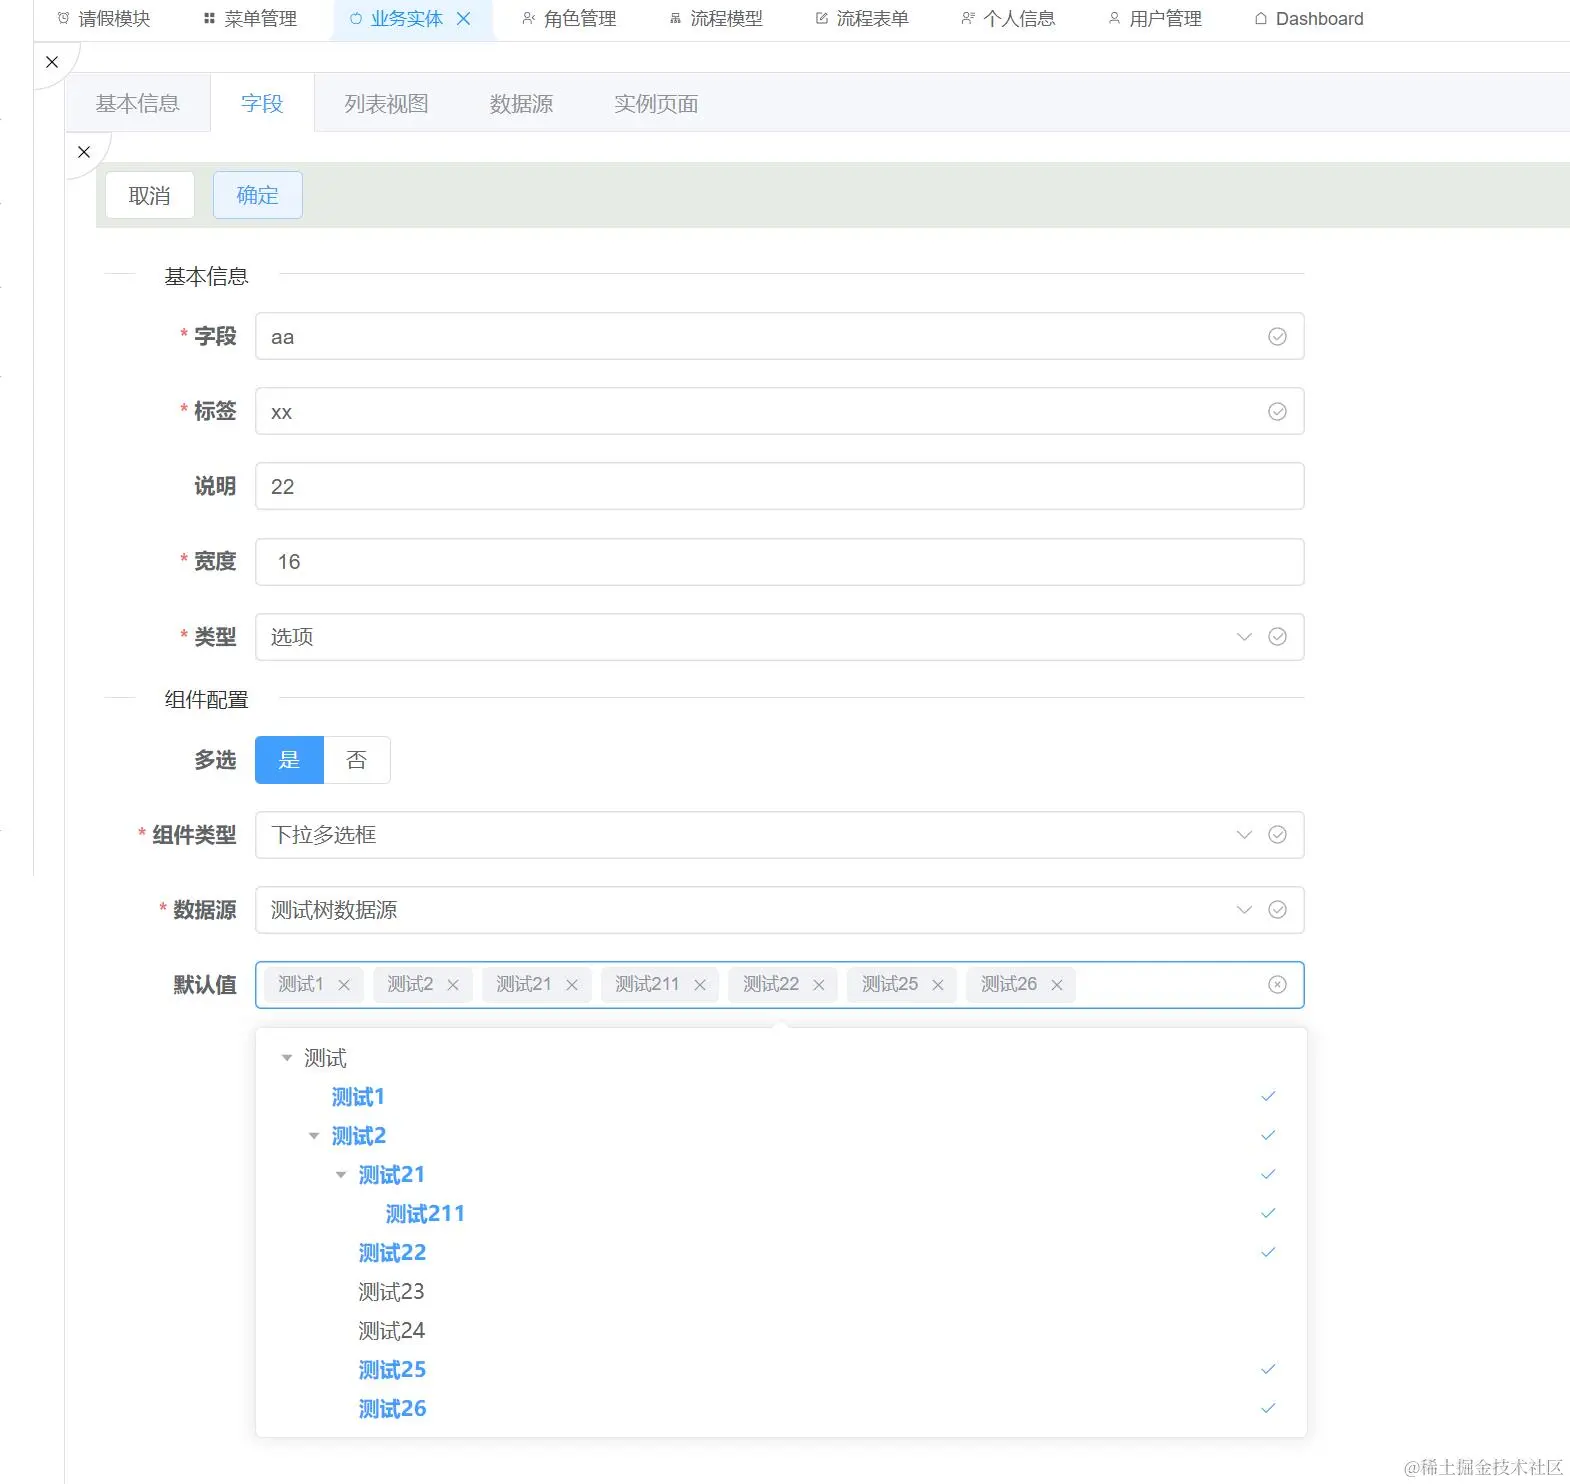Remove the 测试22 tag from 默认值
The width and height of the screenshot is (1570, 1484).
[x=819, y=985]
